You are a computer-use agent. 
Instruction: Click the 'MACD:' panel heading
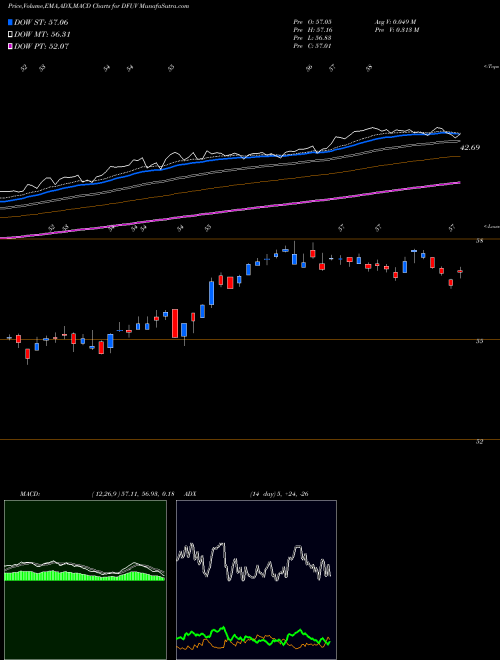[x=29, y=494]
